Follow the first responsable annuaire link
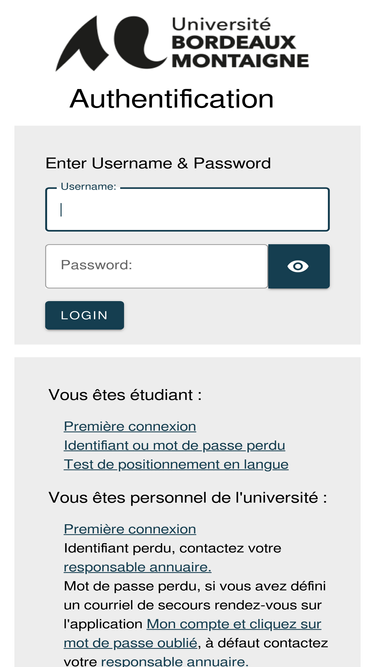The width and height of the screenshot is (375, 667). point(137,567)
